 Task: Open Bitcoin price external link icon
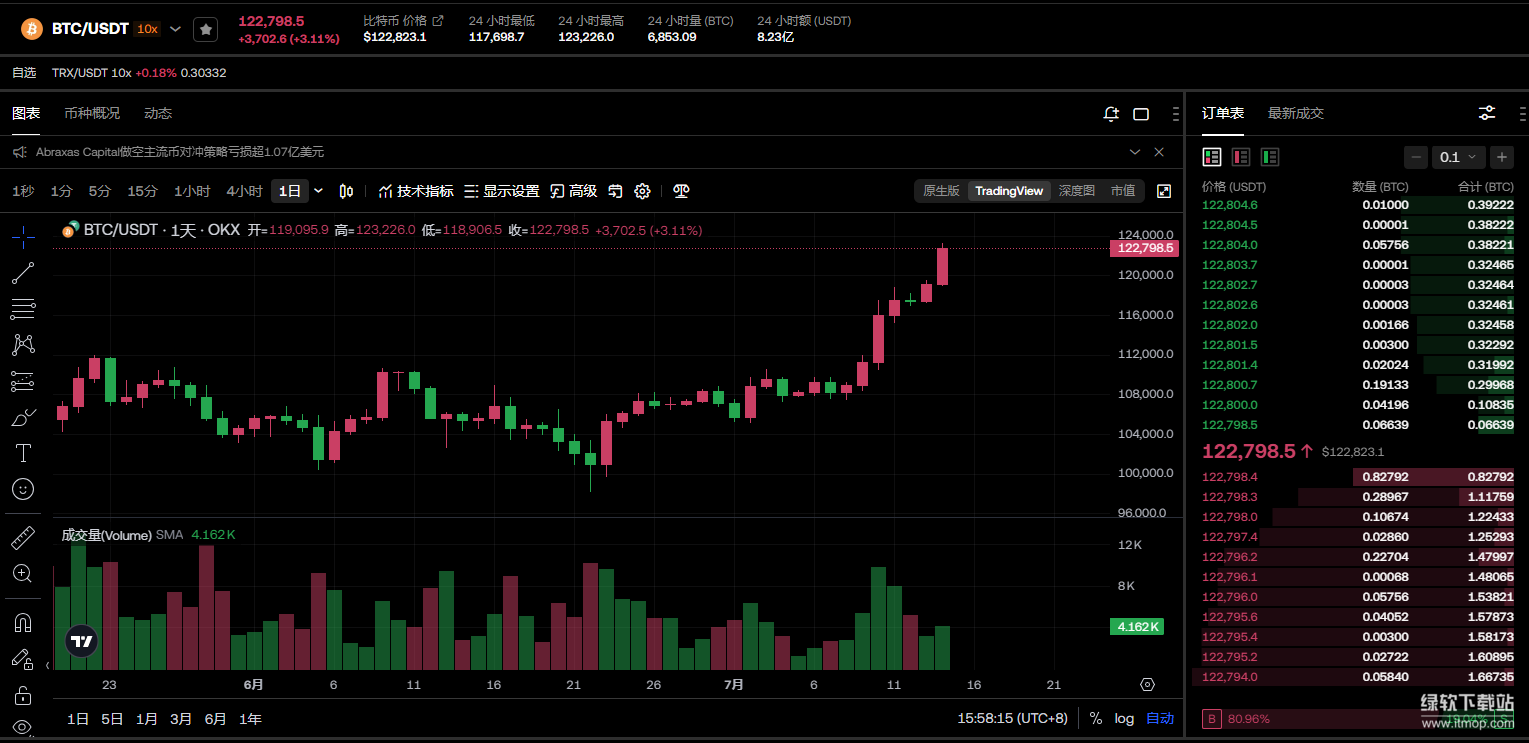[x=437, y=20]
